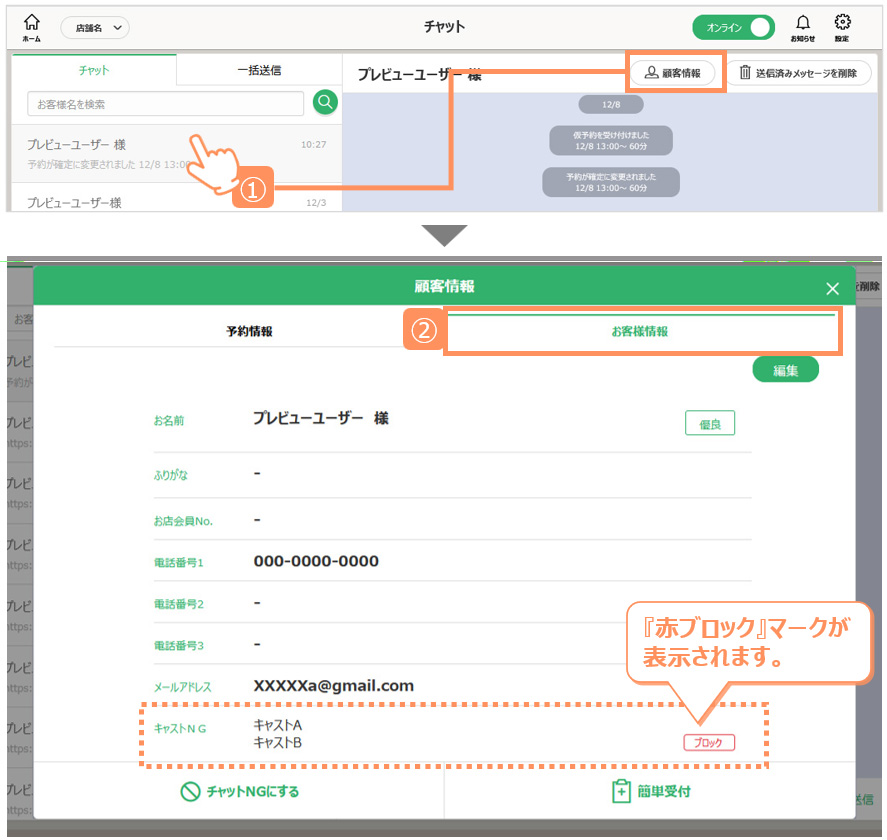Click the Home icon
Image resolution: width=887 pixels, height=840 pixels.
32,23
